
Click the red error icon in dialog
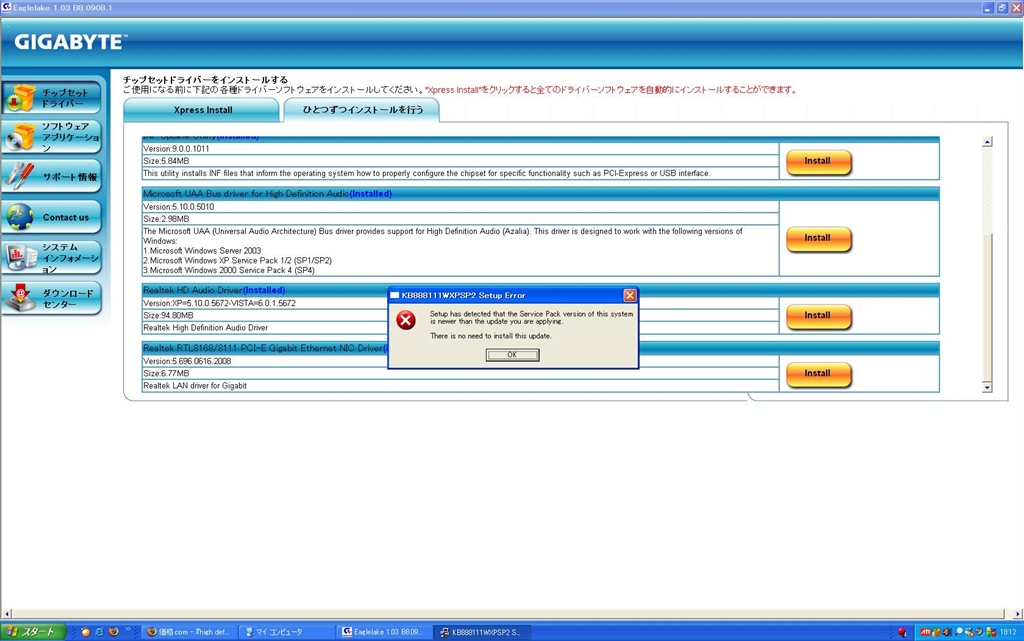coord(406,320)
